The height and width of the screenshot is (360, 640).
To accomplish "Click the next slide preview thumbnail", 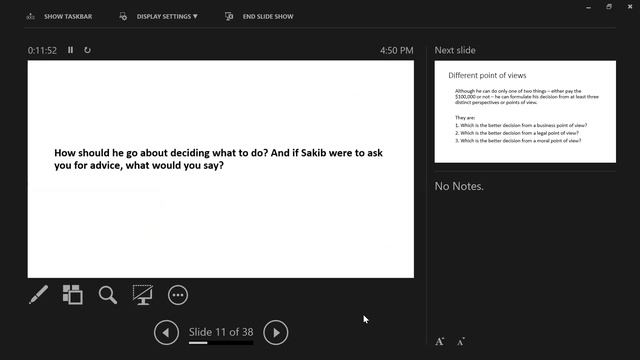I will point(525,112).
